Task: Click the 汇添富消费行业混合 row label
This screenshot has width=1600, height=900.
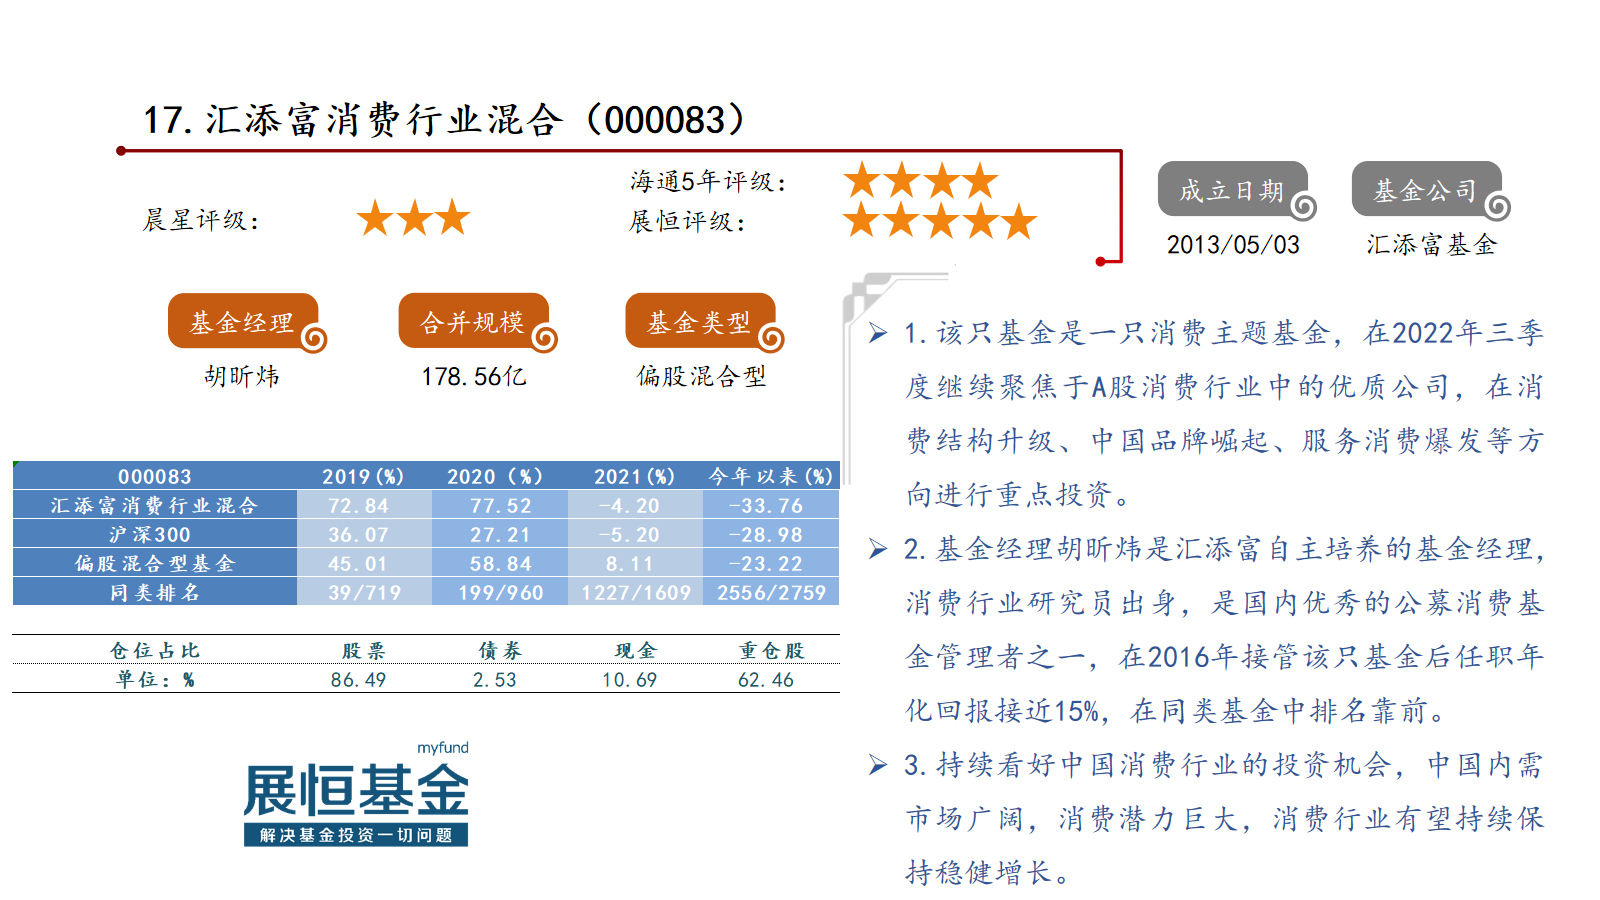Action: pos(155,505)
